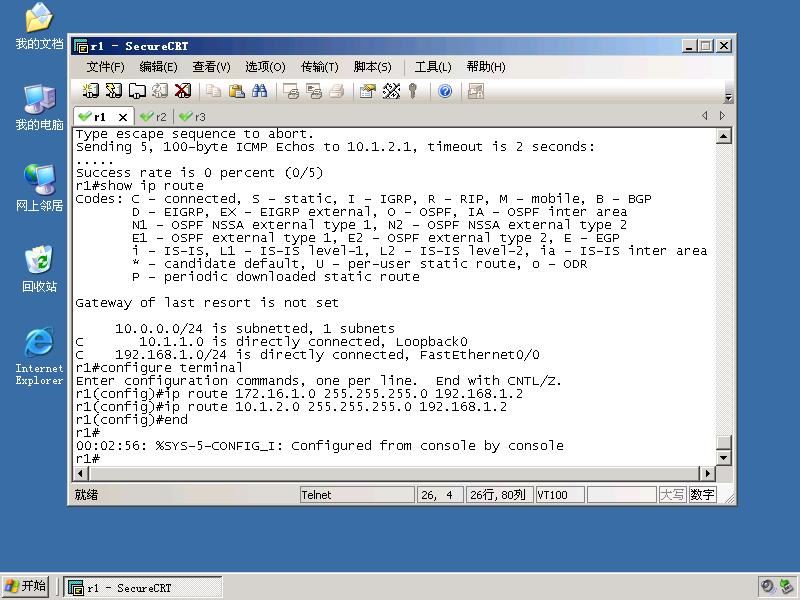The height and width of the screenshot is (600, 800).
Task: Open the 传输(T) menu
Action: pos(319,67)
